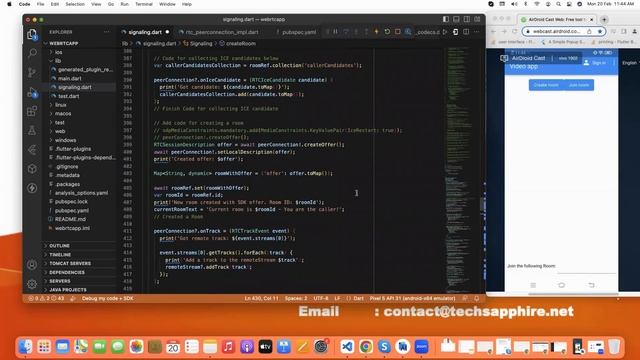Screen dimensions: 640x360
Task: Open the Explorer view in activity bar
Action: click(x=32, y=34)
